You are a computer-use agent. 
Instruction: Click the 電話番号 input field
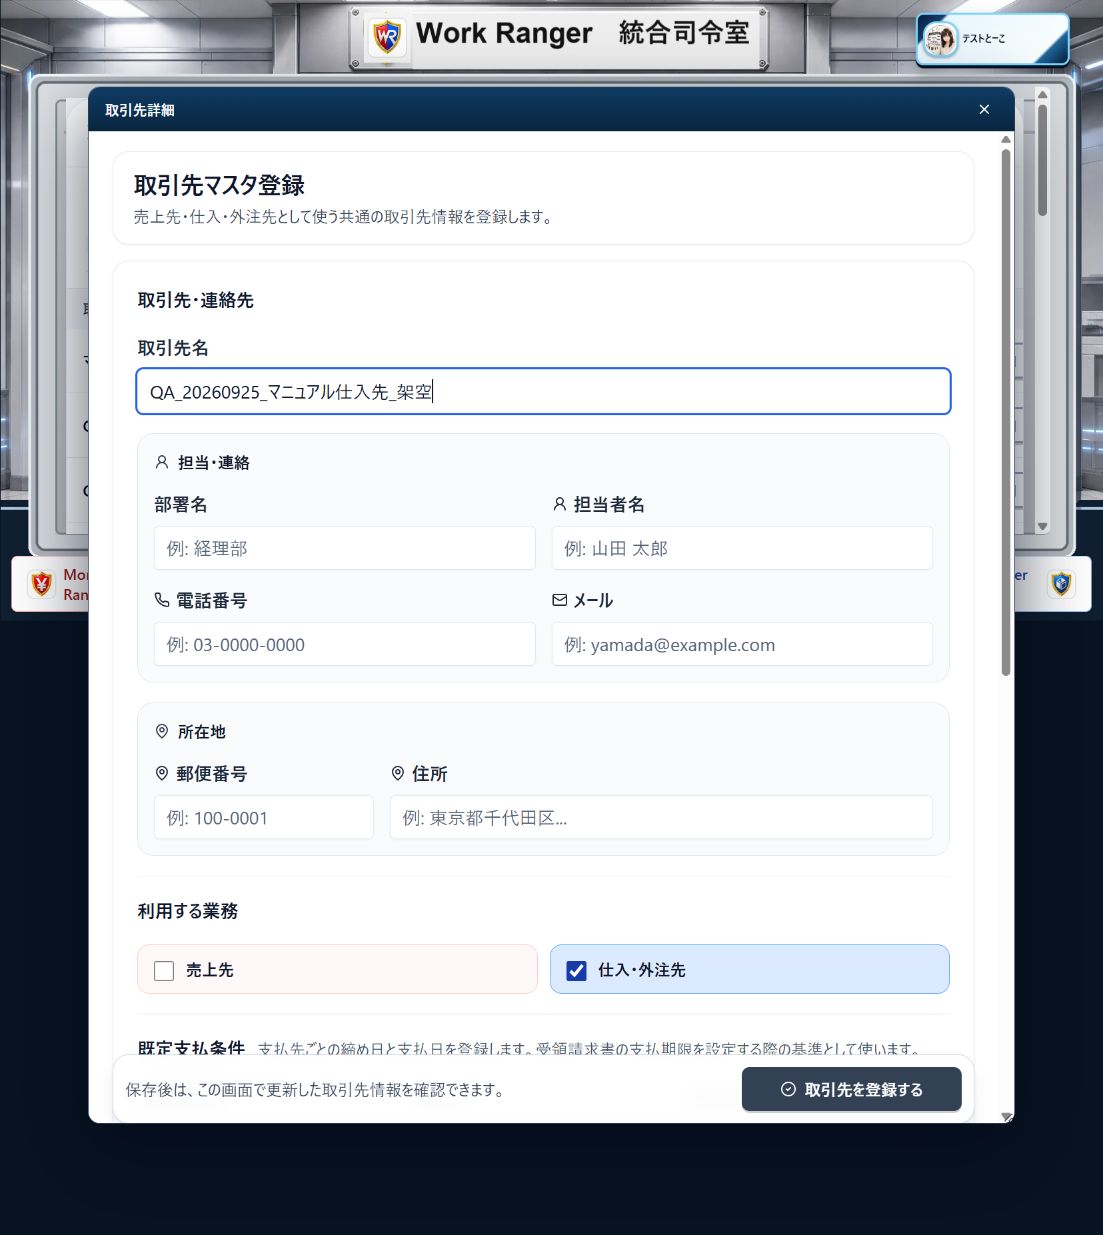[345, 644]
